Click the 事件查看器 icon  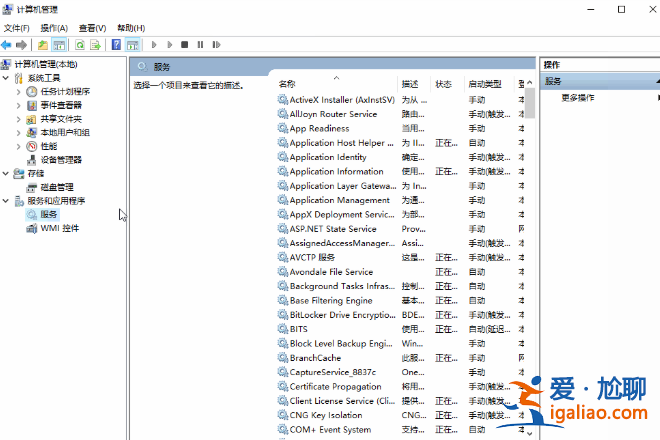(32, 105)
